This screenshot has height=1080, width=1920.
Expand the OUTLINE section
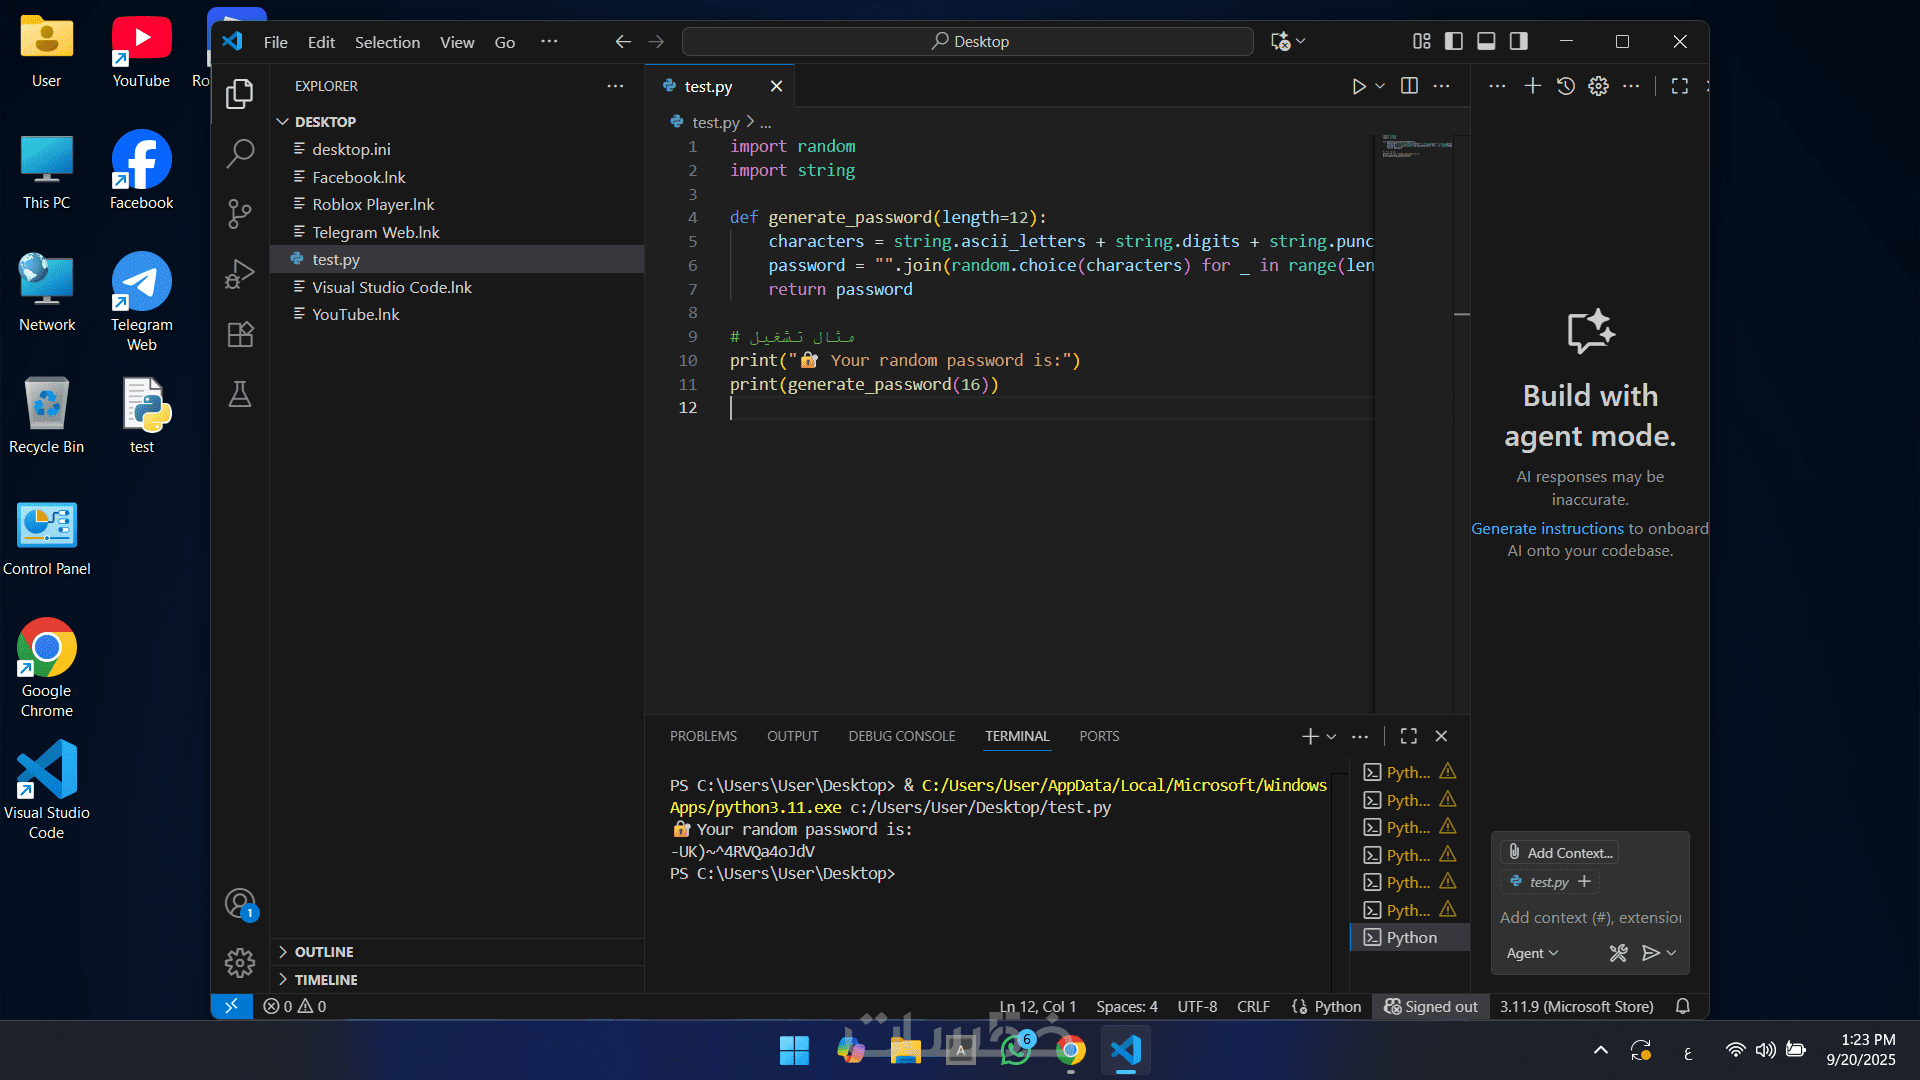pyautogui.click(x=324, y=952)
